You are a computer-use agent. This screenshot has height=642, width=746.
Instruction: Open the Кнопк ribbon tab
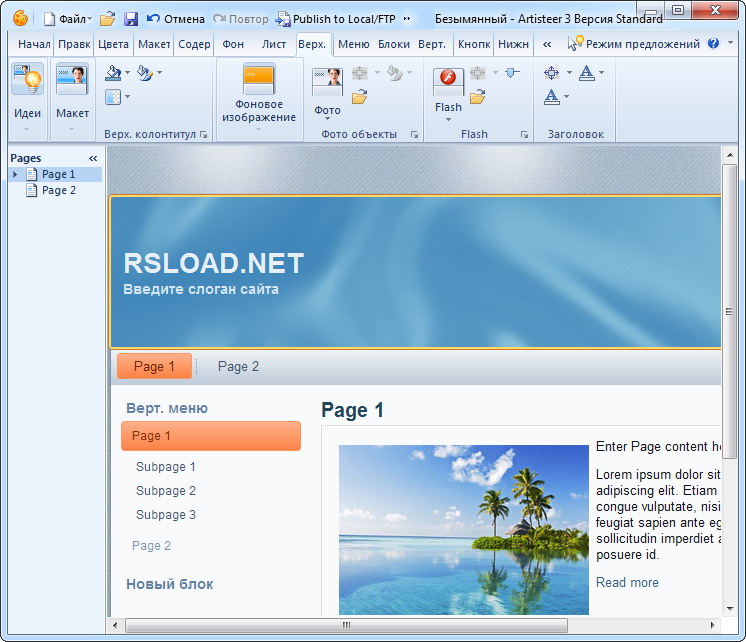(474, 44)
